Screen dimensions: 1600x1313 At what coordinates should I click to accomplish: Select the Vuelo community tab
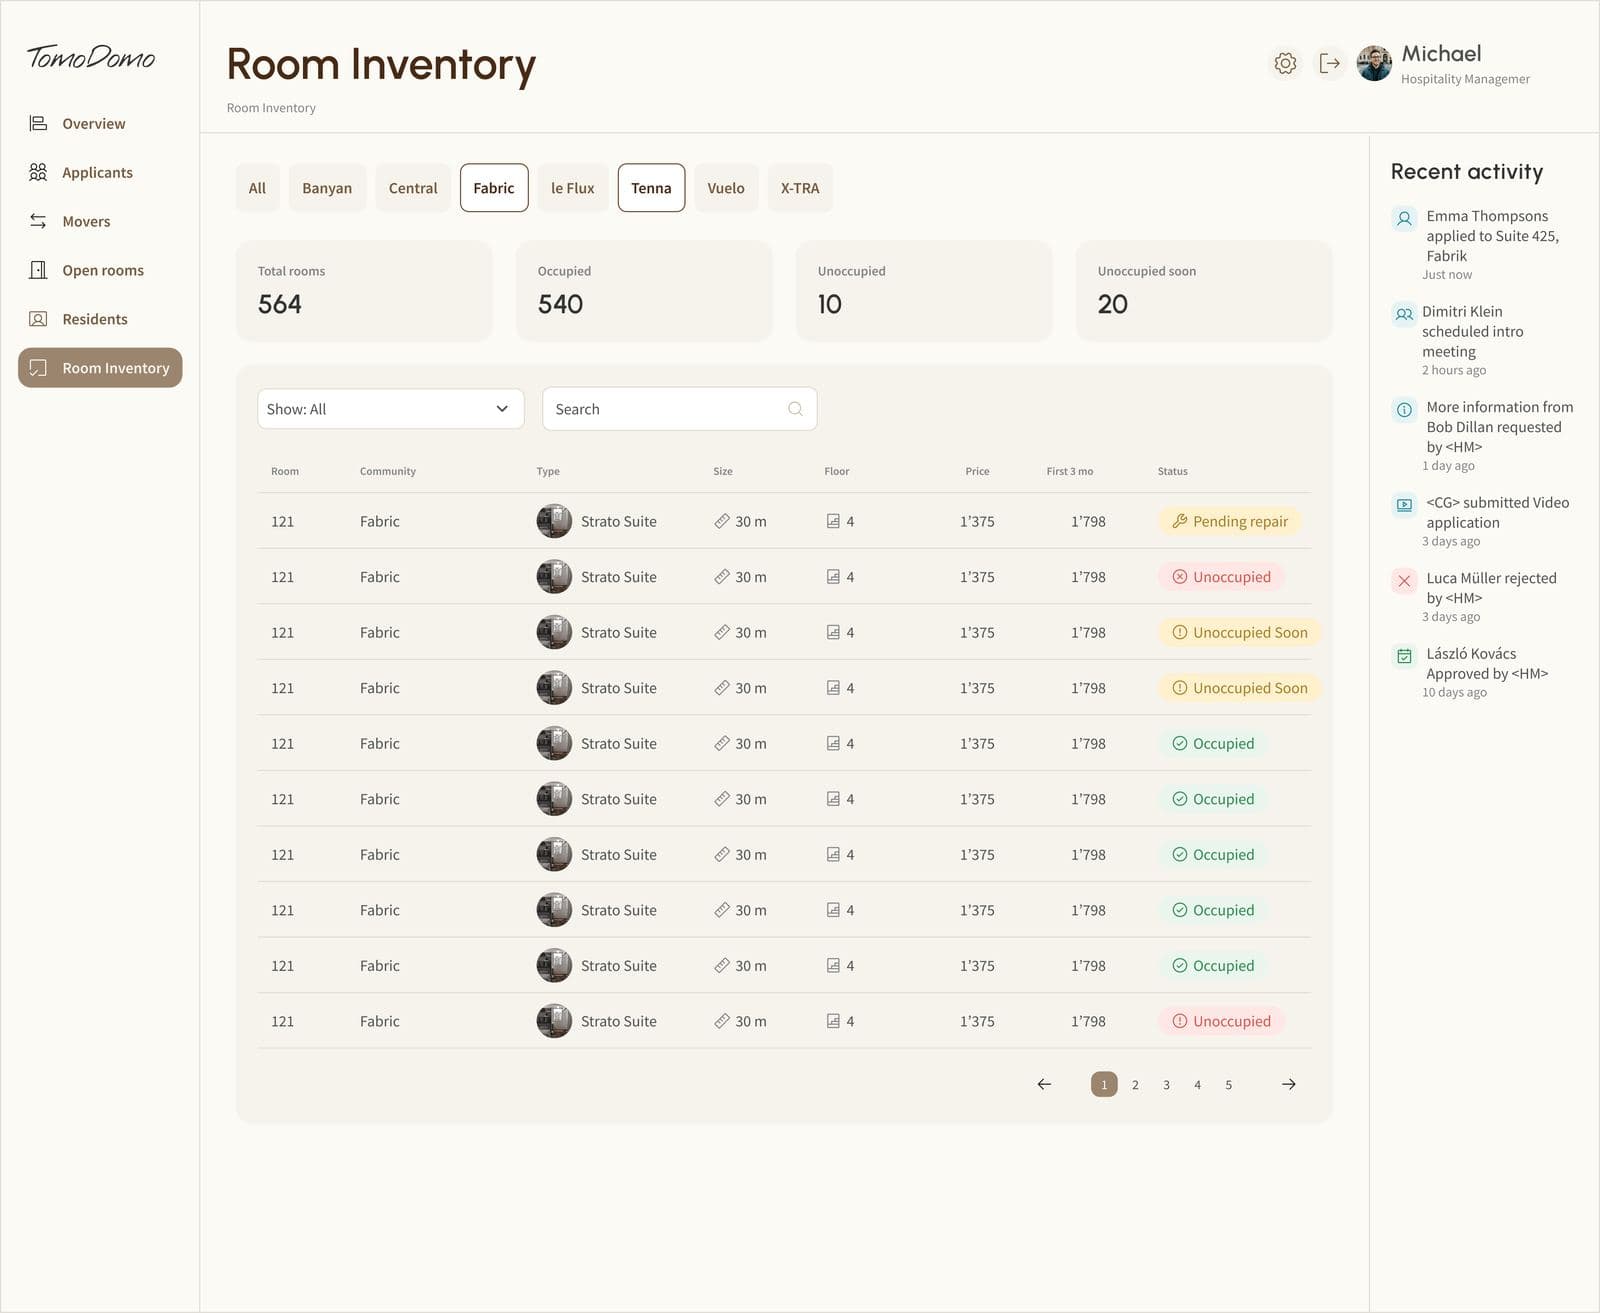coord(726,188)
